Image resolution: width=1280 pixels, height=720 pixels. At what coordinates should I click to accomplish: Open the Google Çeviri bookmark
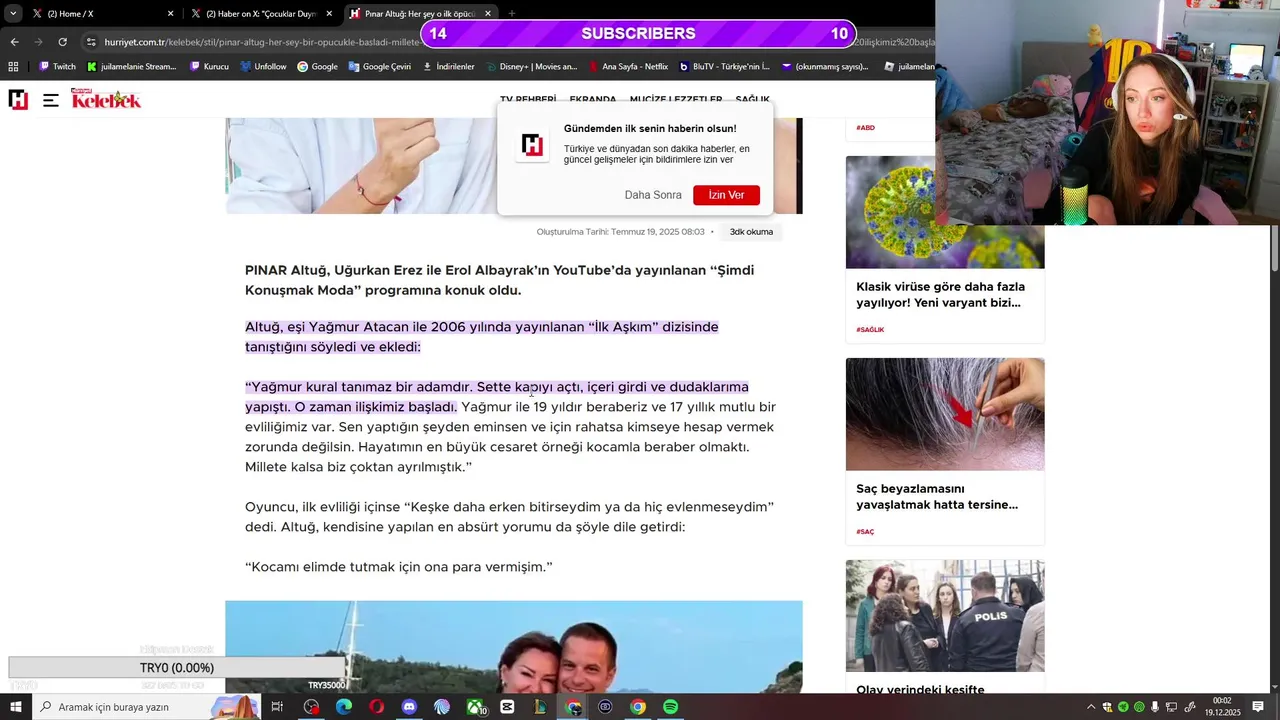[380, 67]
